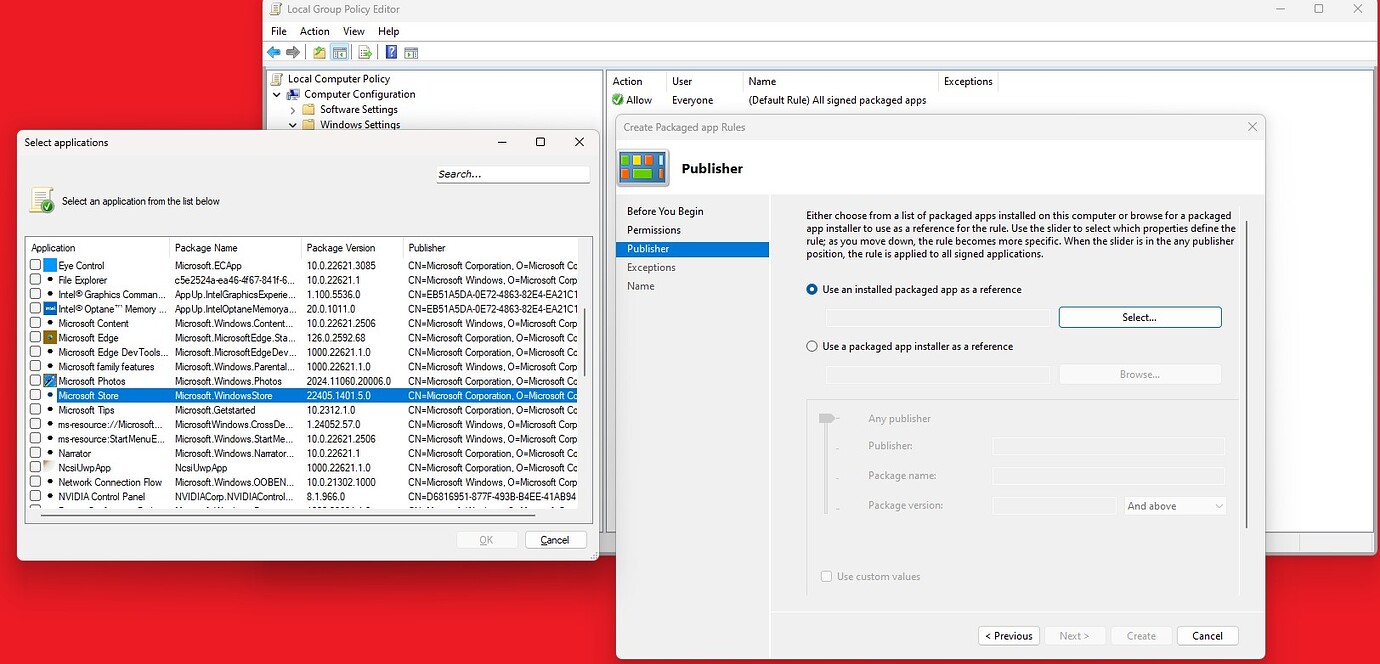The height and width of the screenshot is (664, 1380).
Task: Click the Software Settings folder icon
Action: coord(309,110)
